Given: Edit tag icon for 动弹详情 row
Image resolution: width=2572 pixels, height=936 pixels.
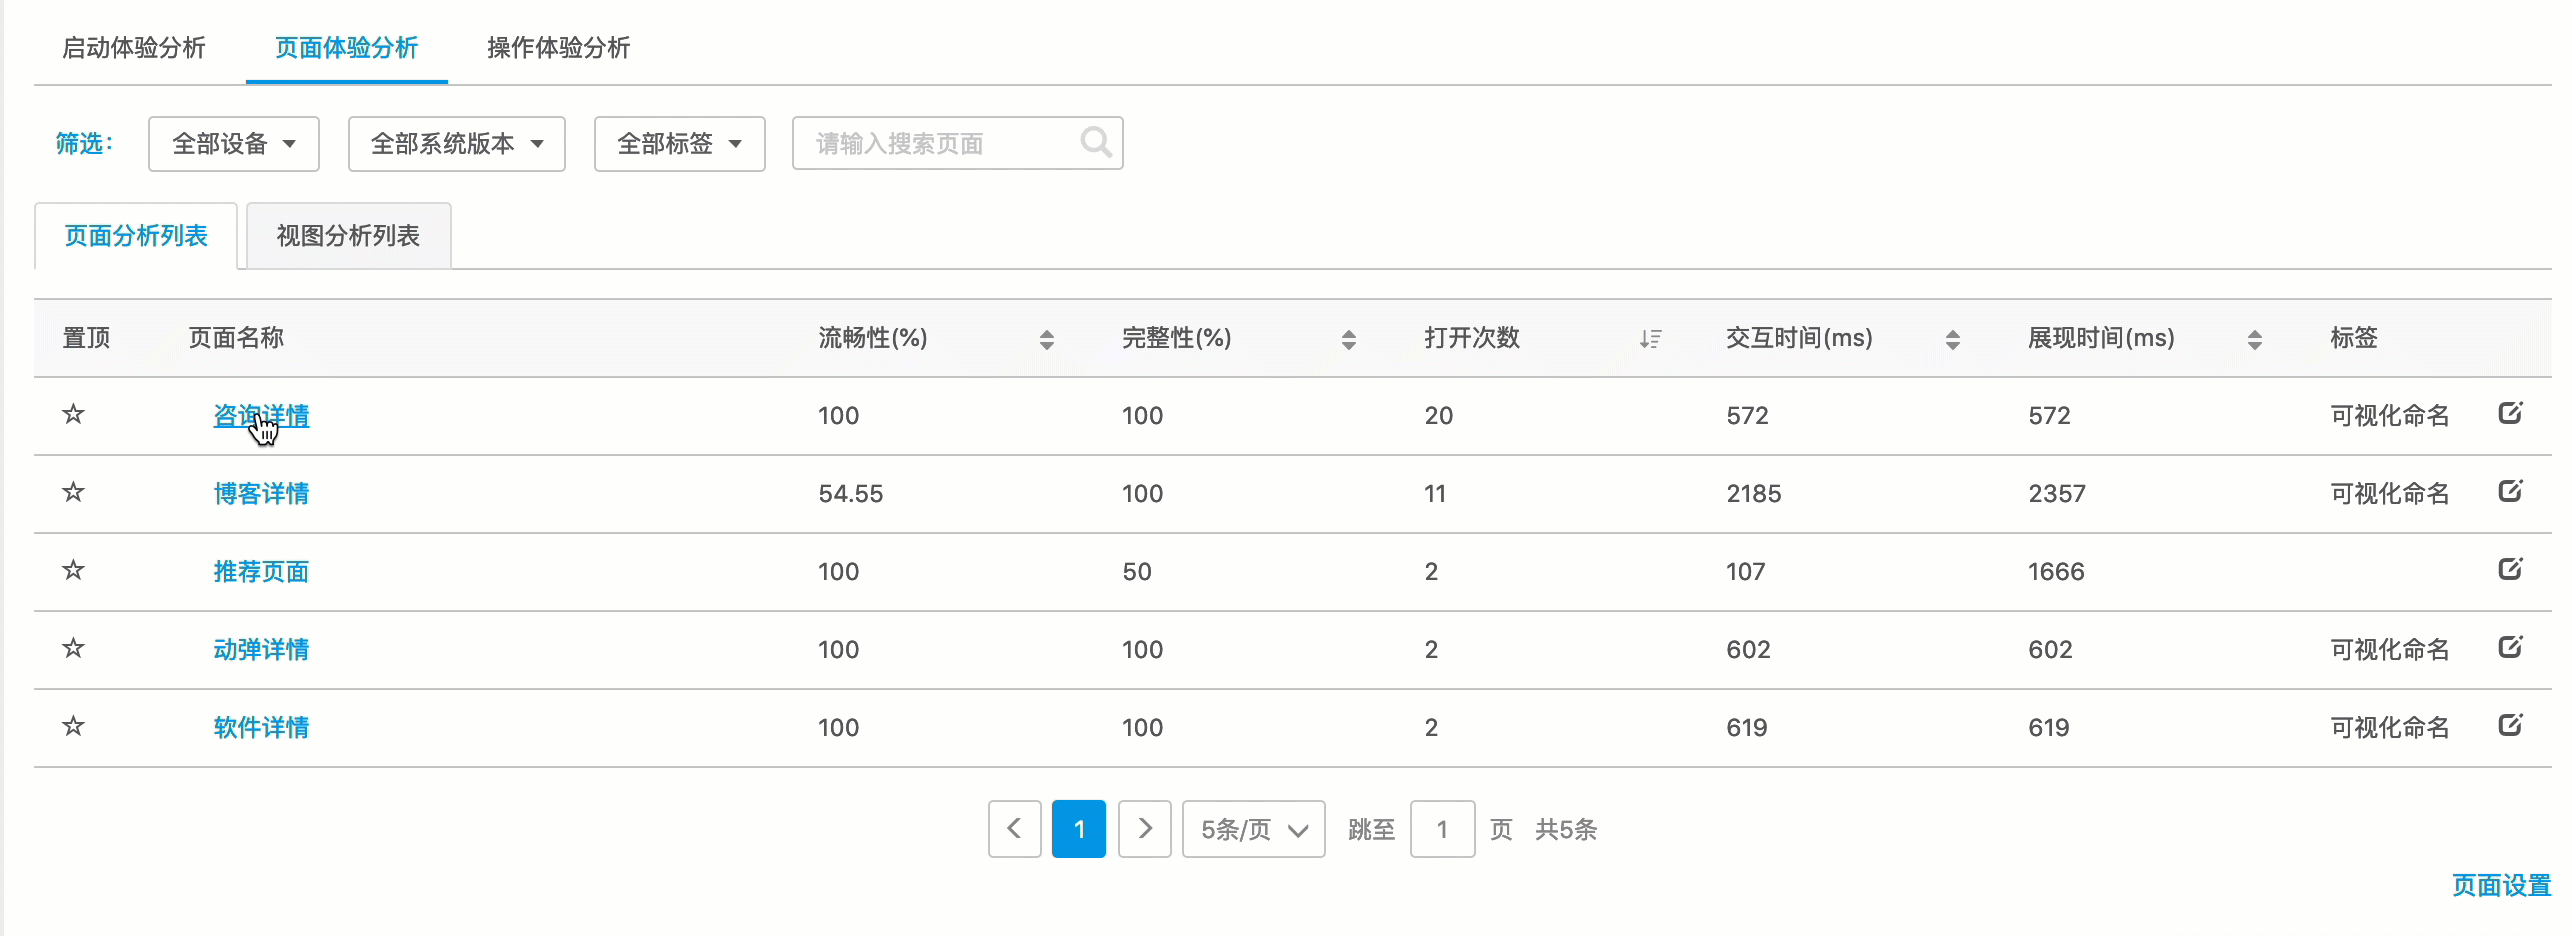Looking at the screenshot, I should point(2510,647).
